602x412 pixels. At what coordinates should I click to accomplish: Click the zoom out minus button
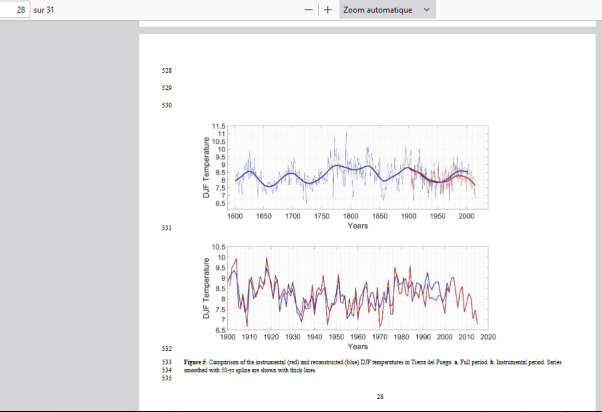pyautogui.click(x=309, y=9)
